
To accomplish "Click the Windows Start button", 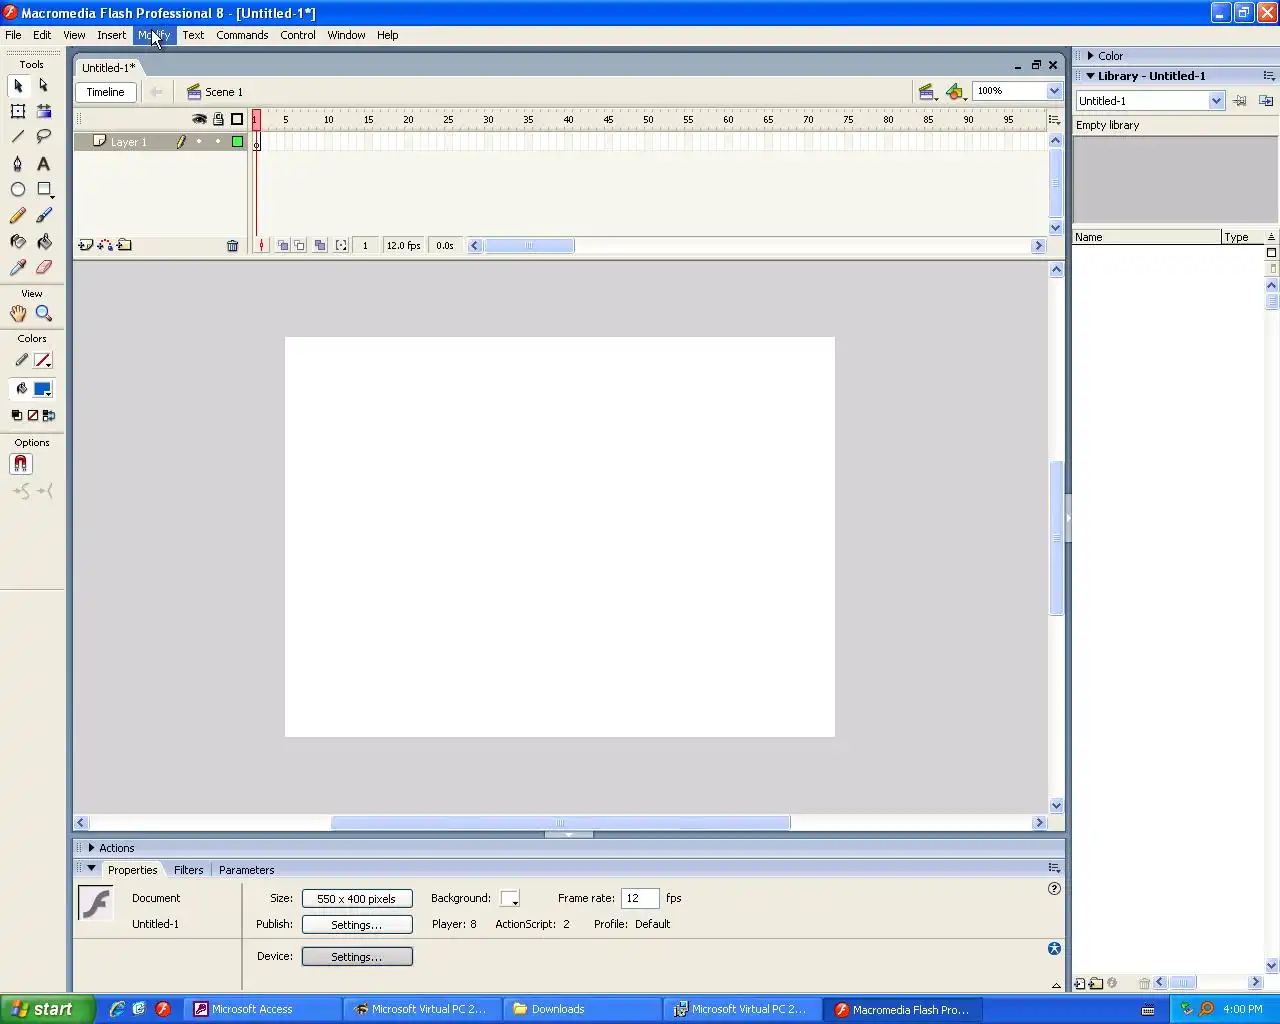I will tap(47, 1009).
